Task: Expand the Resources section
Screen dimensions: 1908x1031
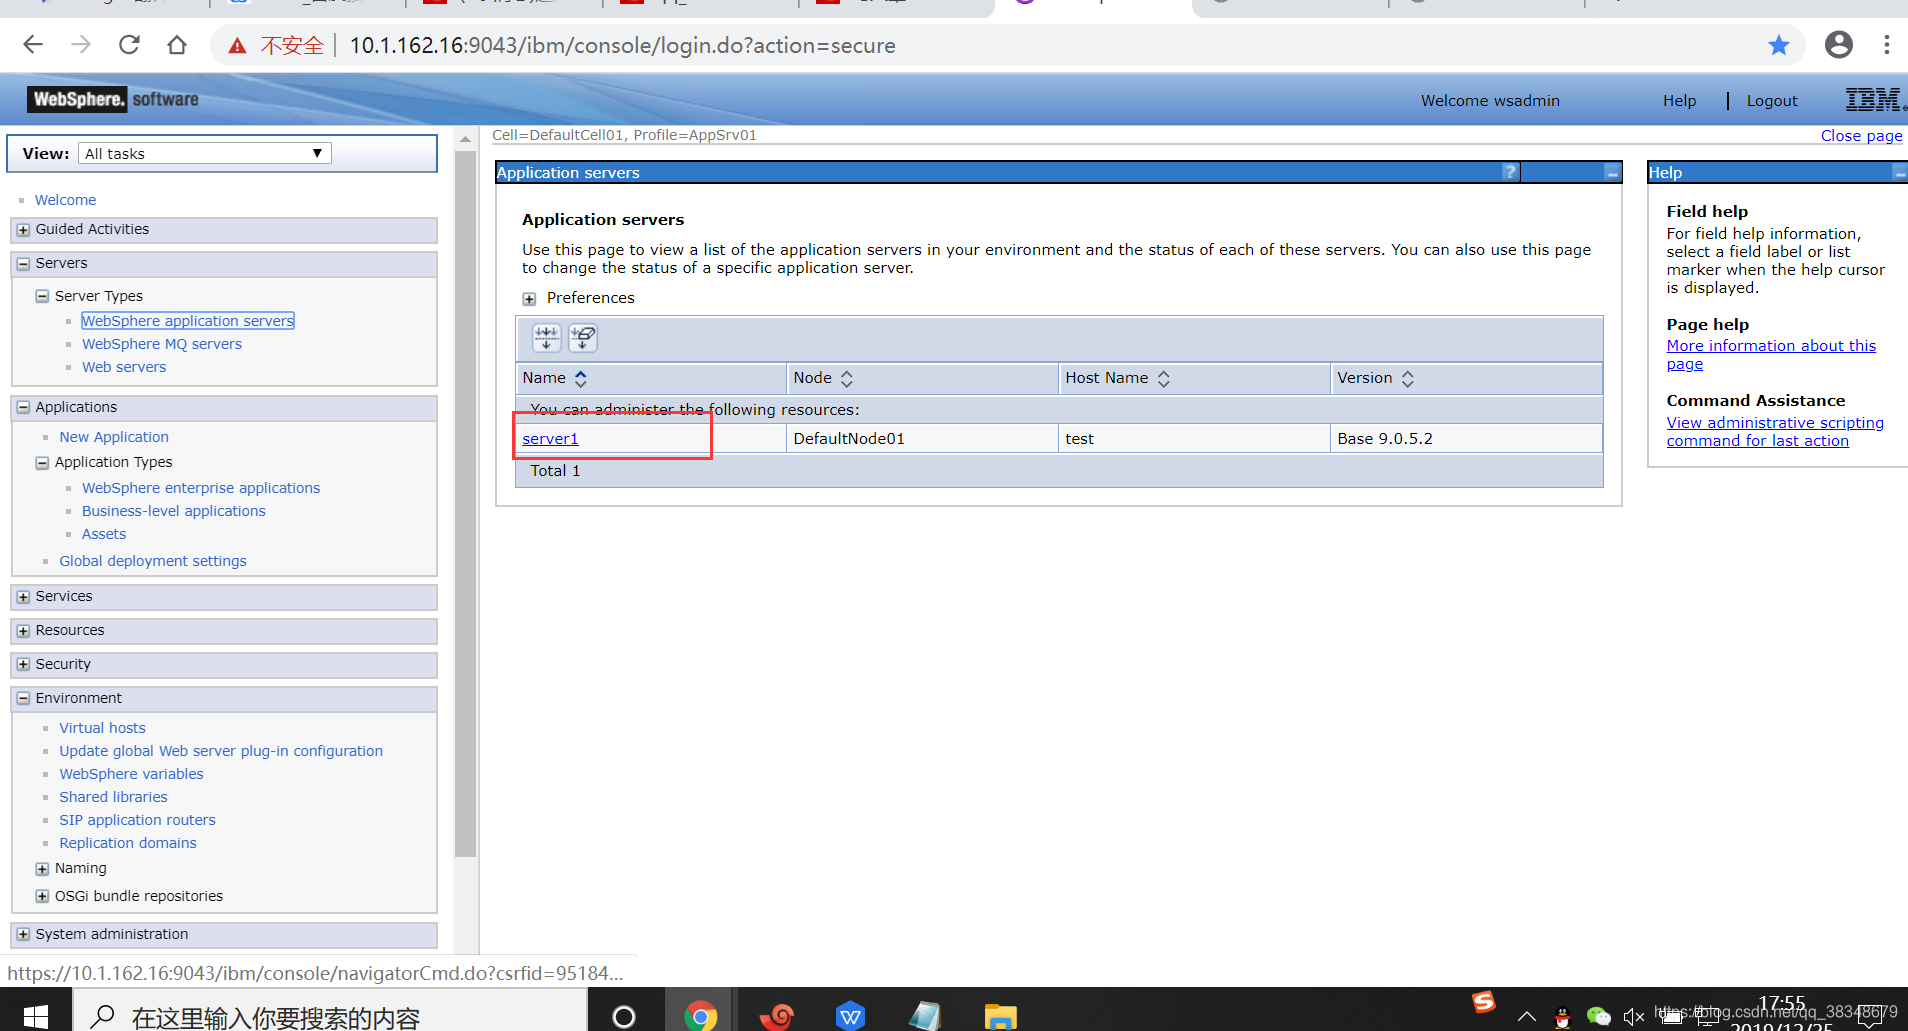Action: click(23, 631)
